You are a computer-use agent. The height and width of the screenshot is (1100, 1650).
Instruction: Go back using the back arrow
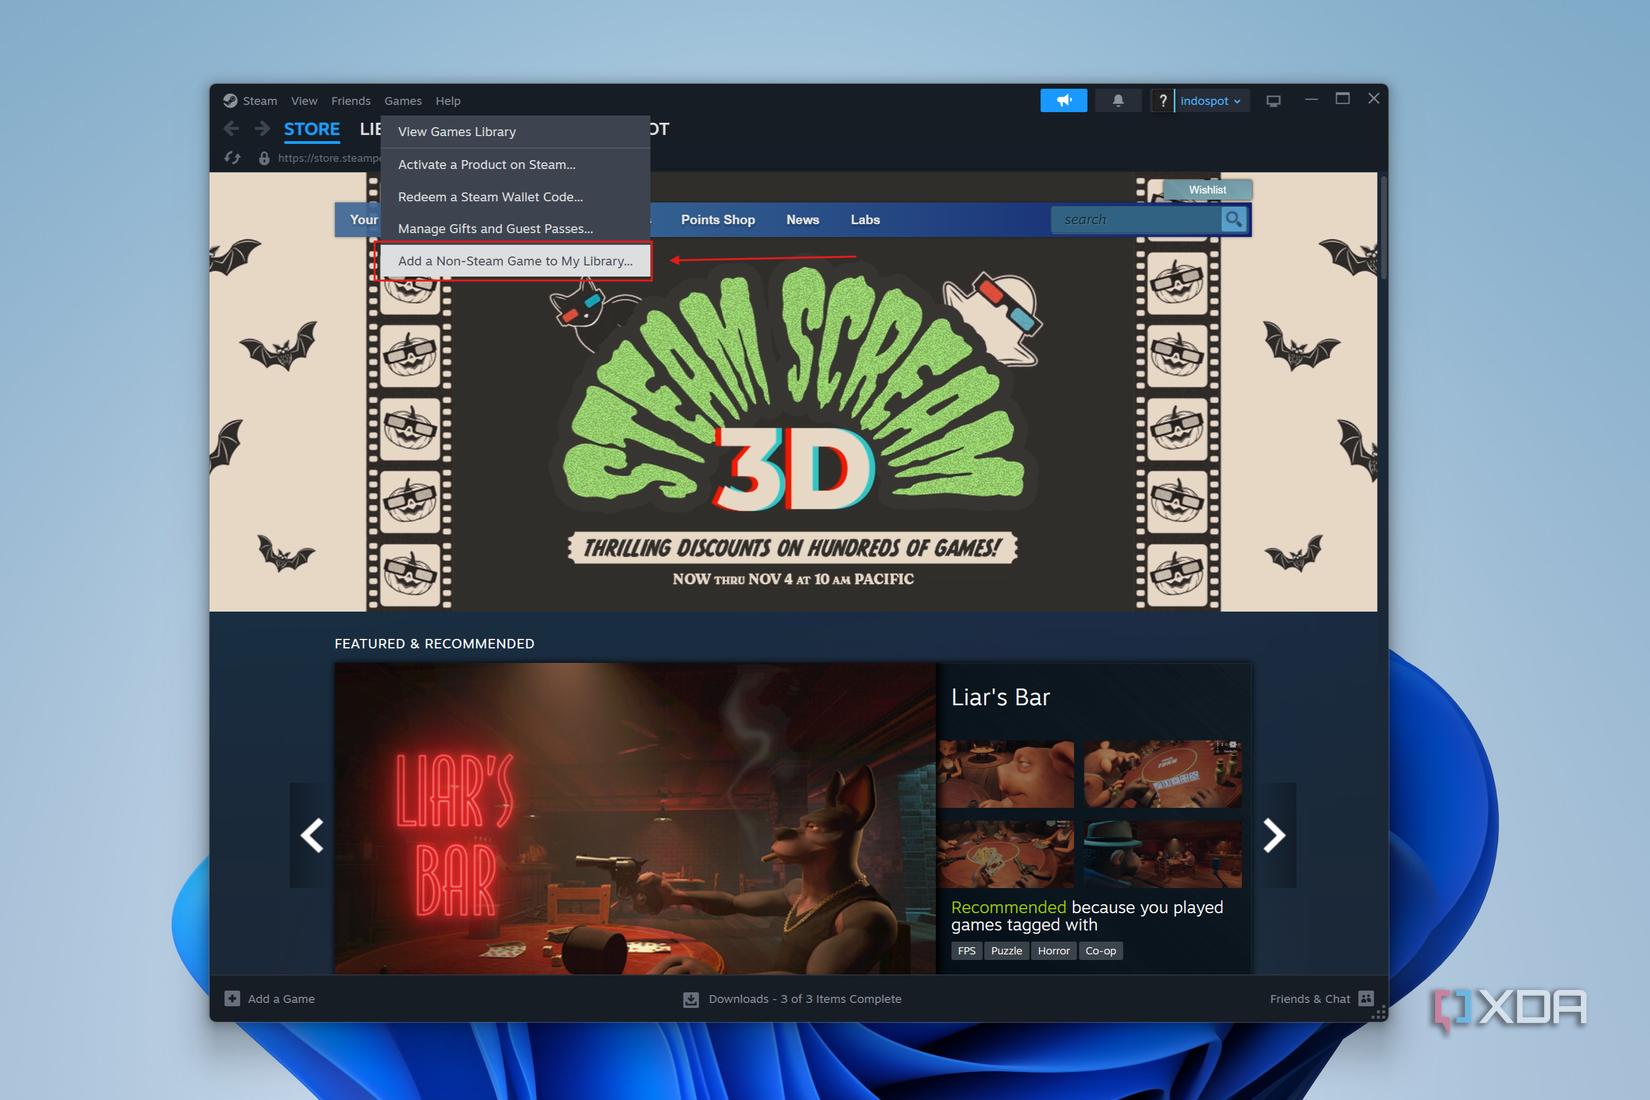[231, 129]
